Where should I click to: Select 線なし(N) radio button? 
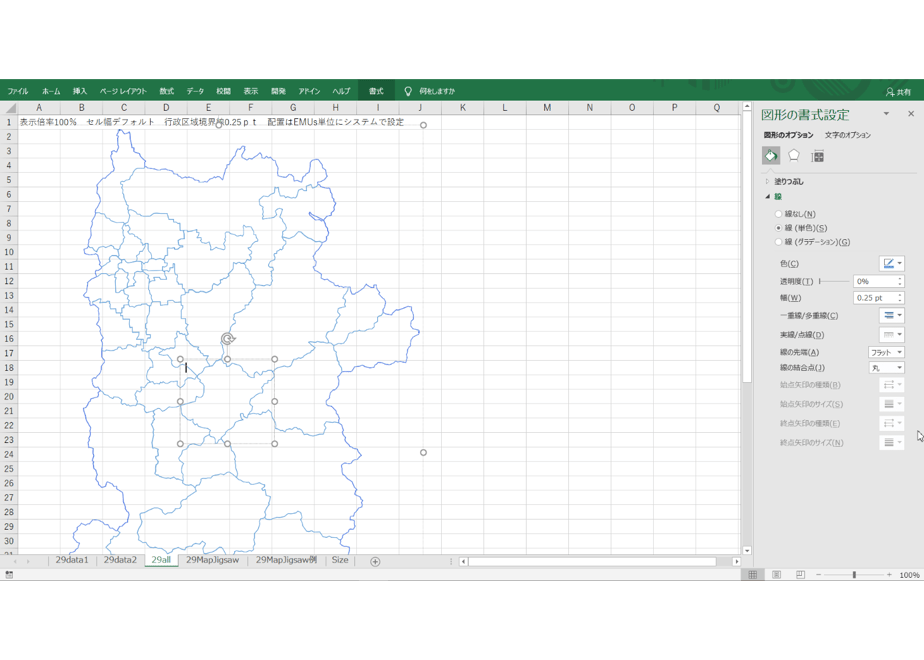[x=778, y=214]
